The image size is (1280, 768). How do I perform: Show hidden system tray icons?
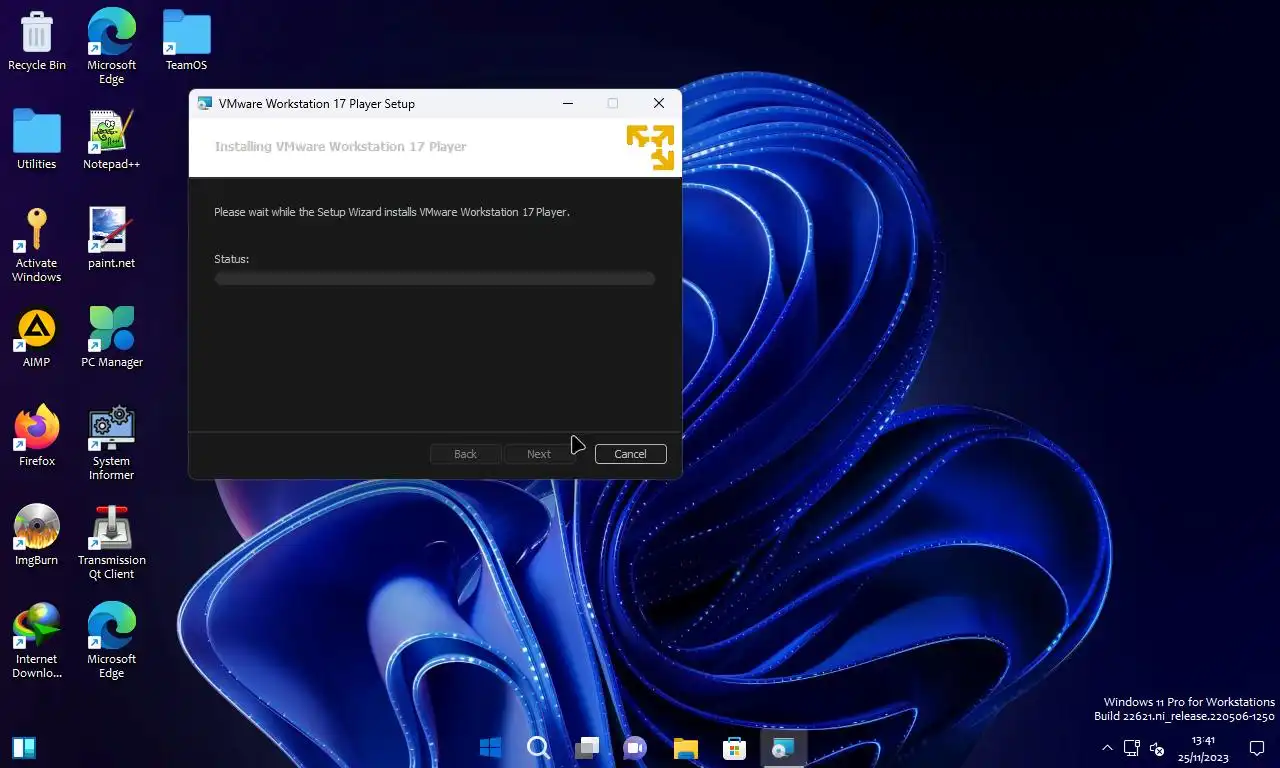(1107, 748)
